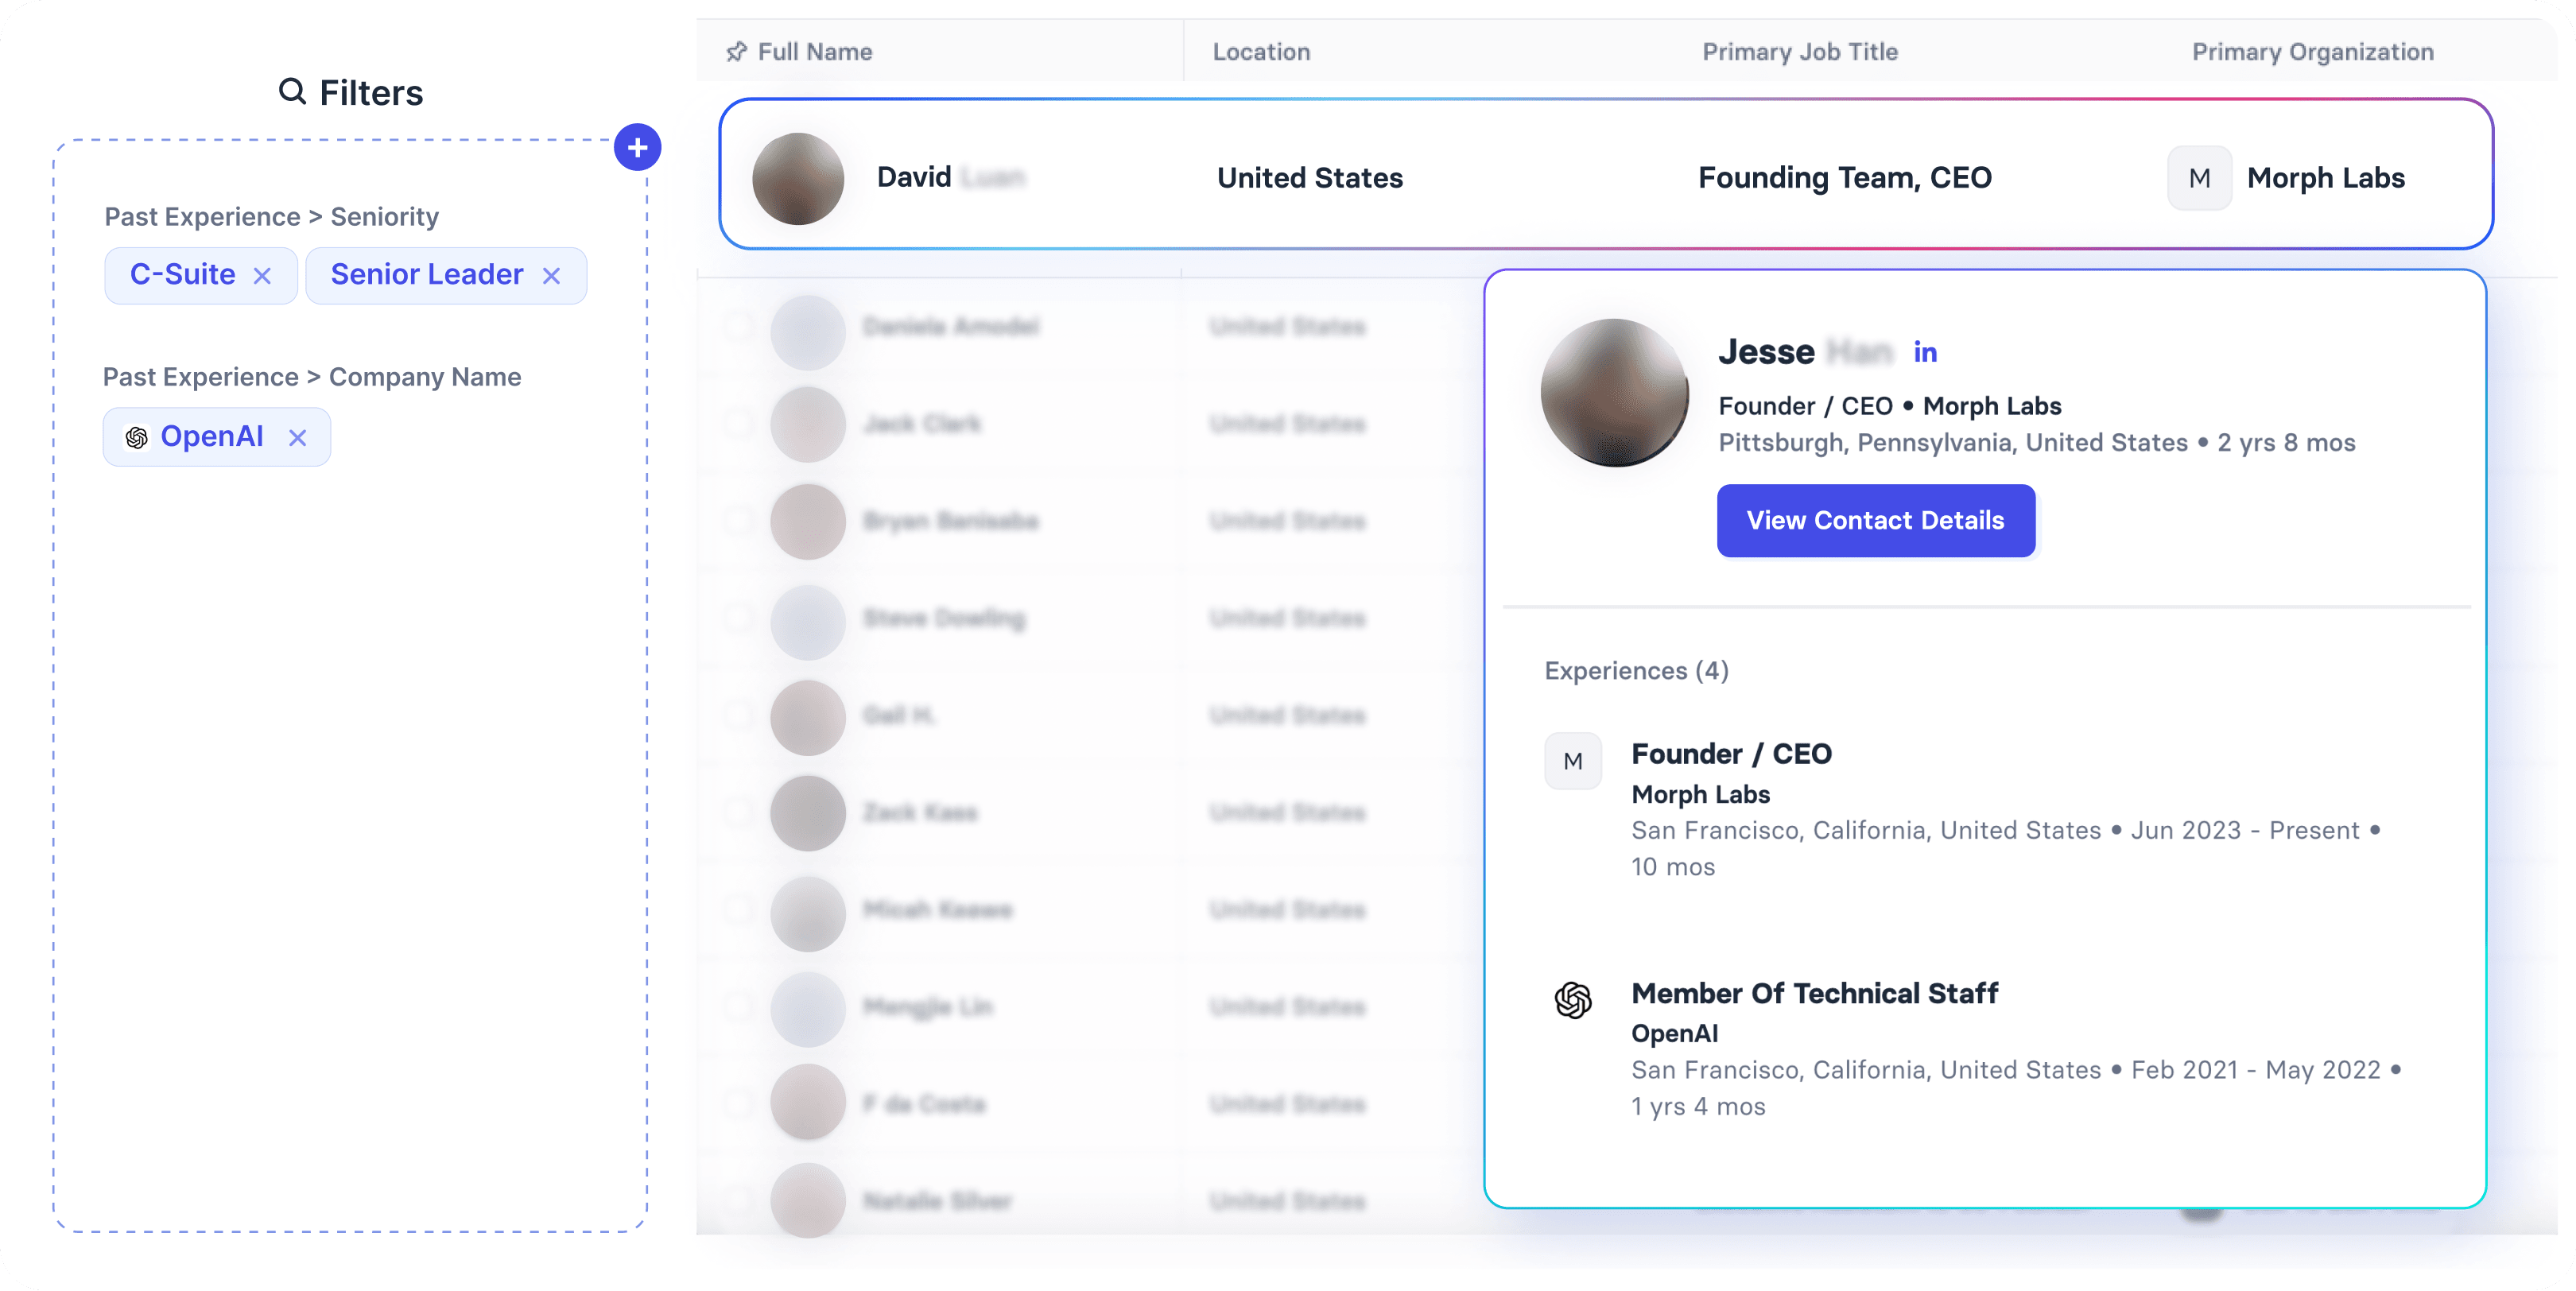This screenshot has width=2576, height=1291.
Task: Click the Morph Labs M badge in David's row
Action: click(x=2199, y=178)
